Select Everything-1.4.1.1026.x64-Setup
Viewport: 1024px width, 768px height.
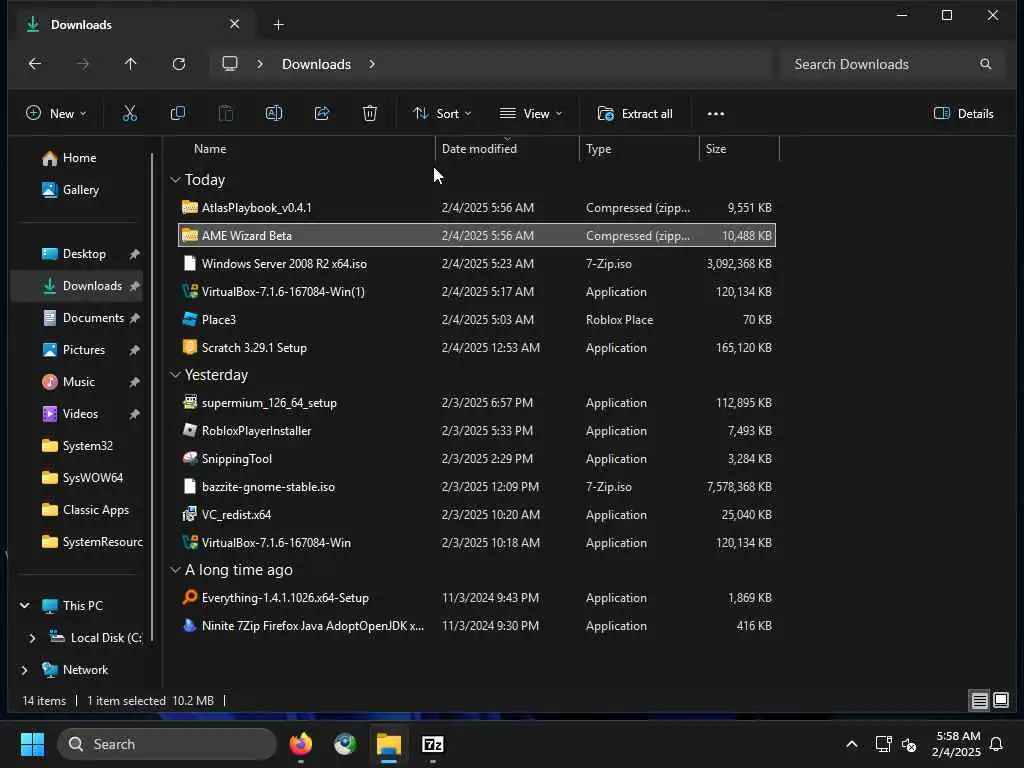[477, 598]
